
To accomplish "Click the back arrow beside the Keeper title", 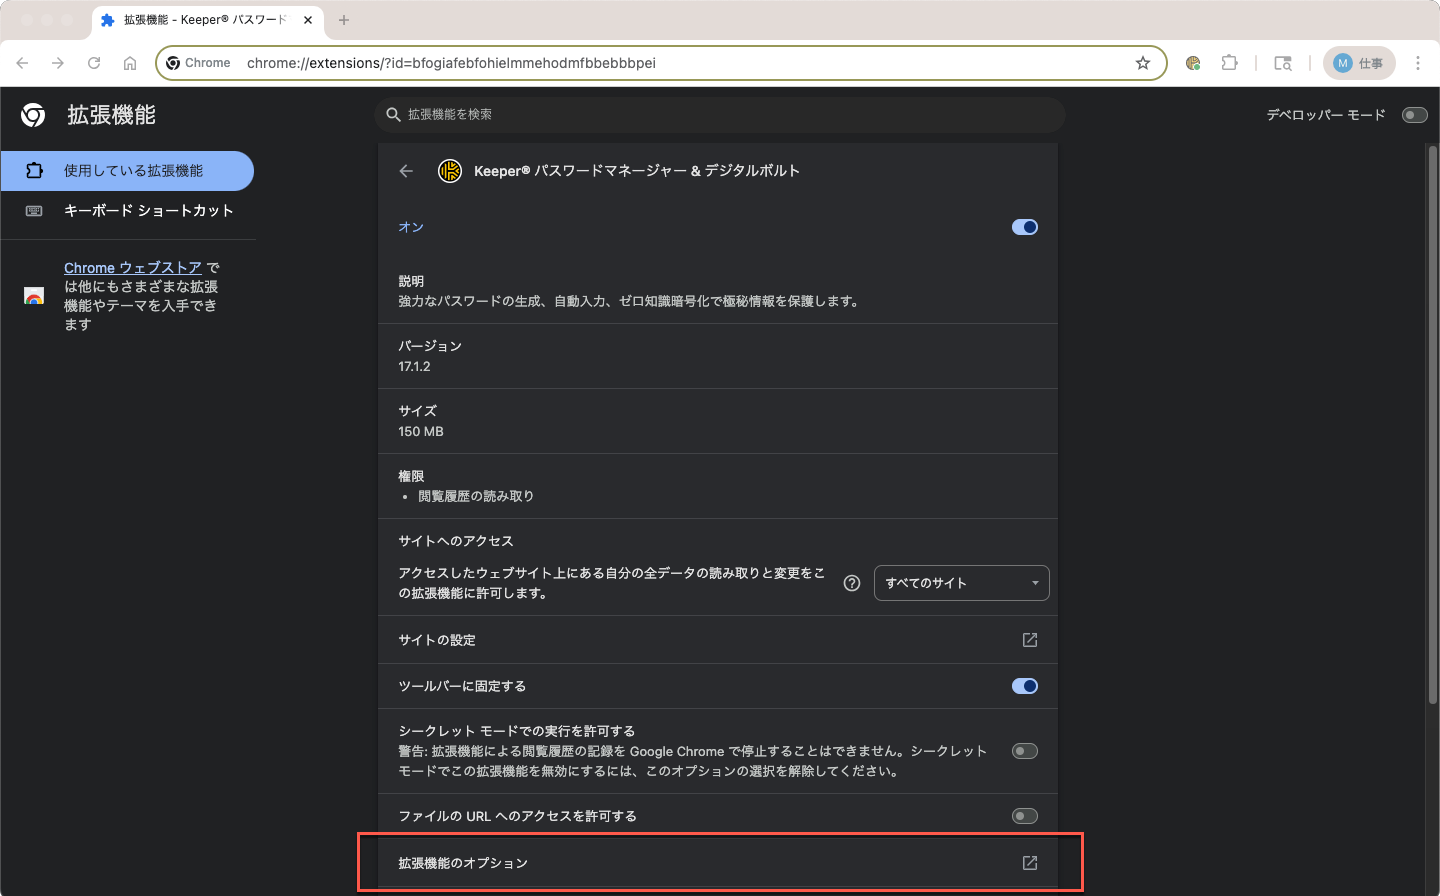I will tap(406, 171).
